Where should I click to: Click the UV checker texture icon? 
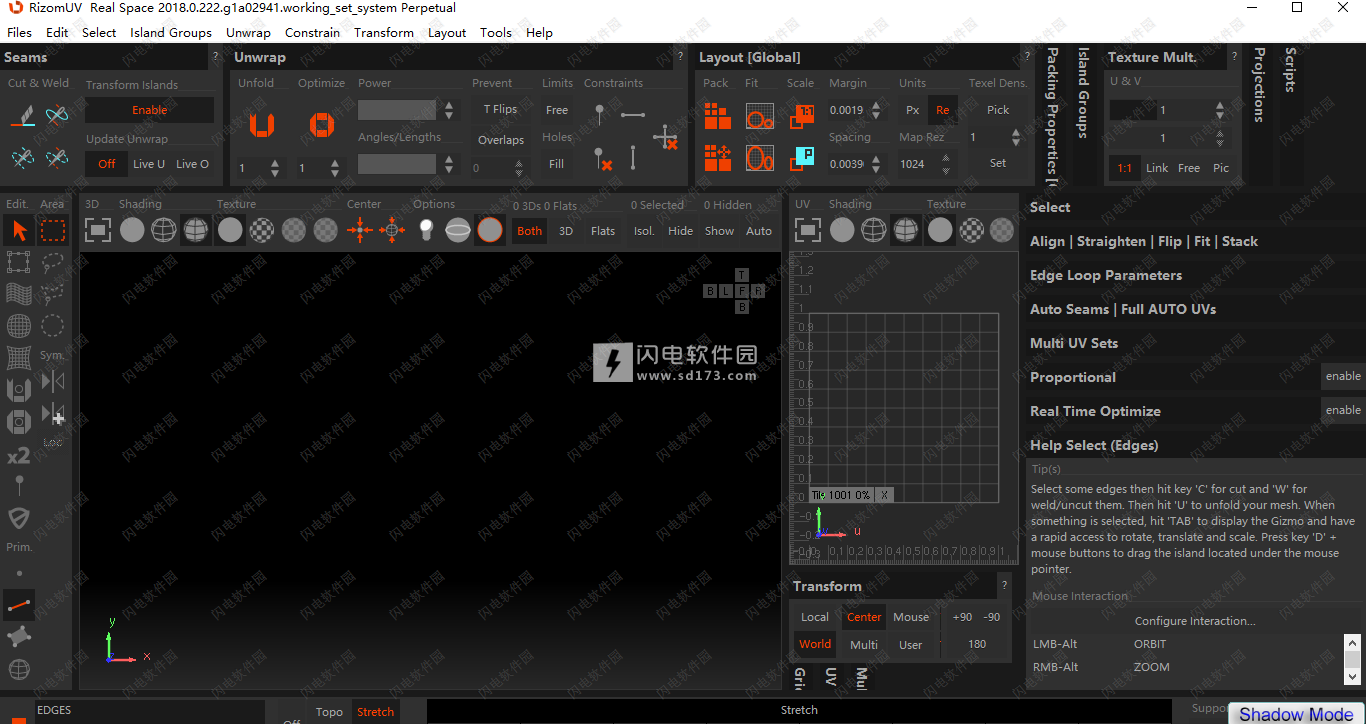[972, 231]
